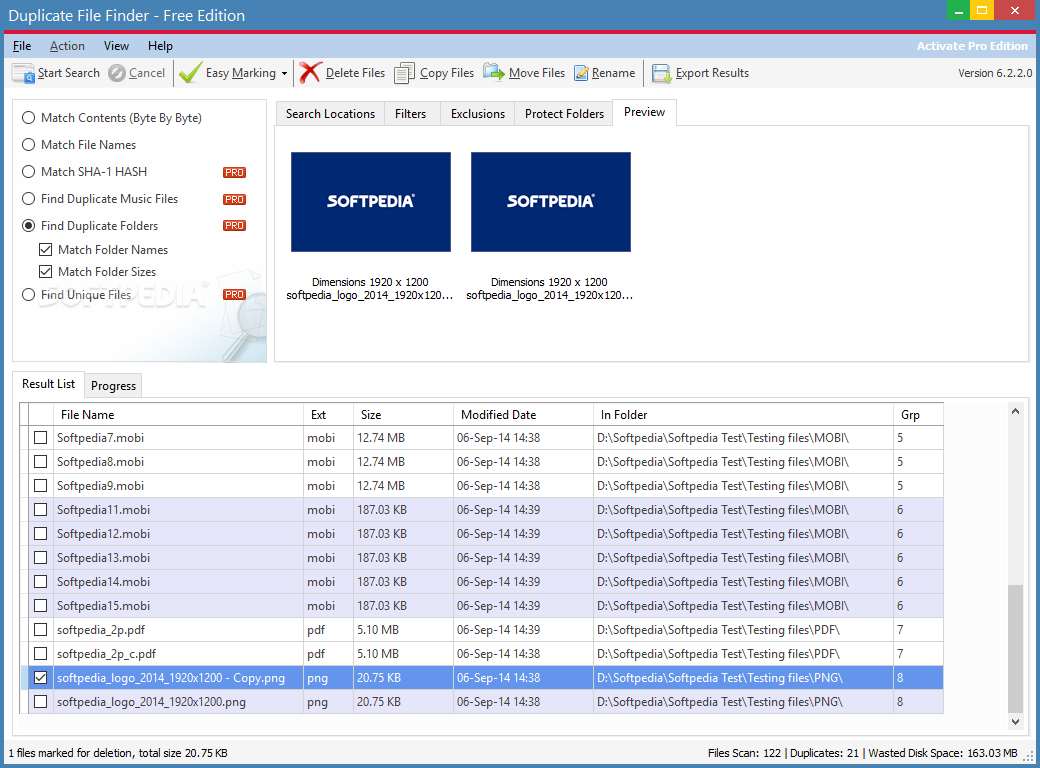This screenshot has width=1040, height=768.
Task: Select Match Contents (Byte By Byte) option
Action: (x=112, y=118)
